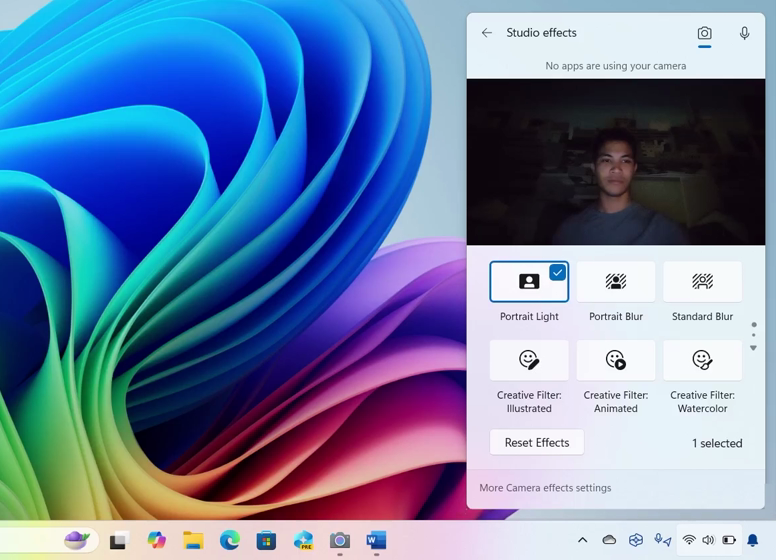776x560 pixels.
Task: Open Camera app in taskbar
Action: click(340, 540)
